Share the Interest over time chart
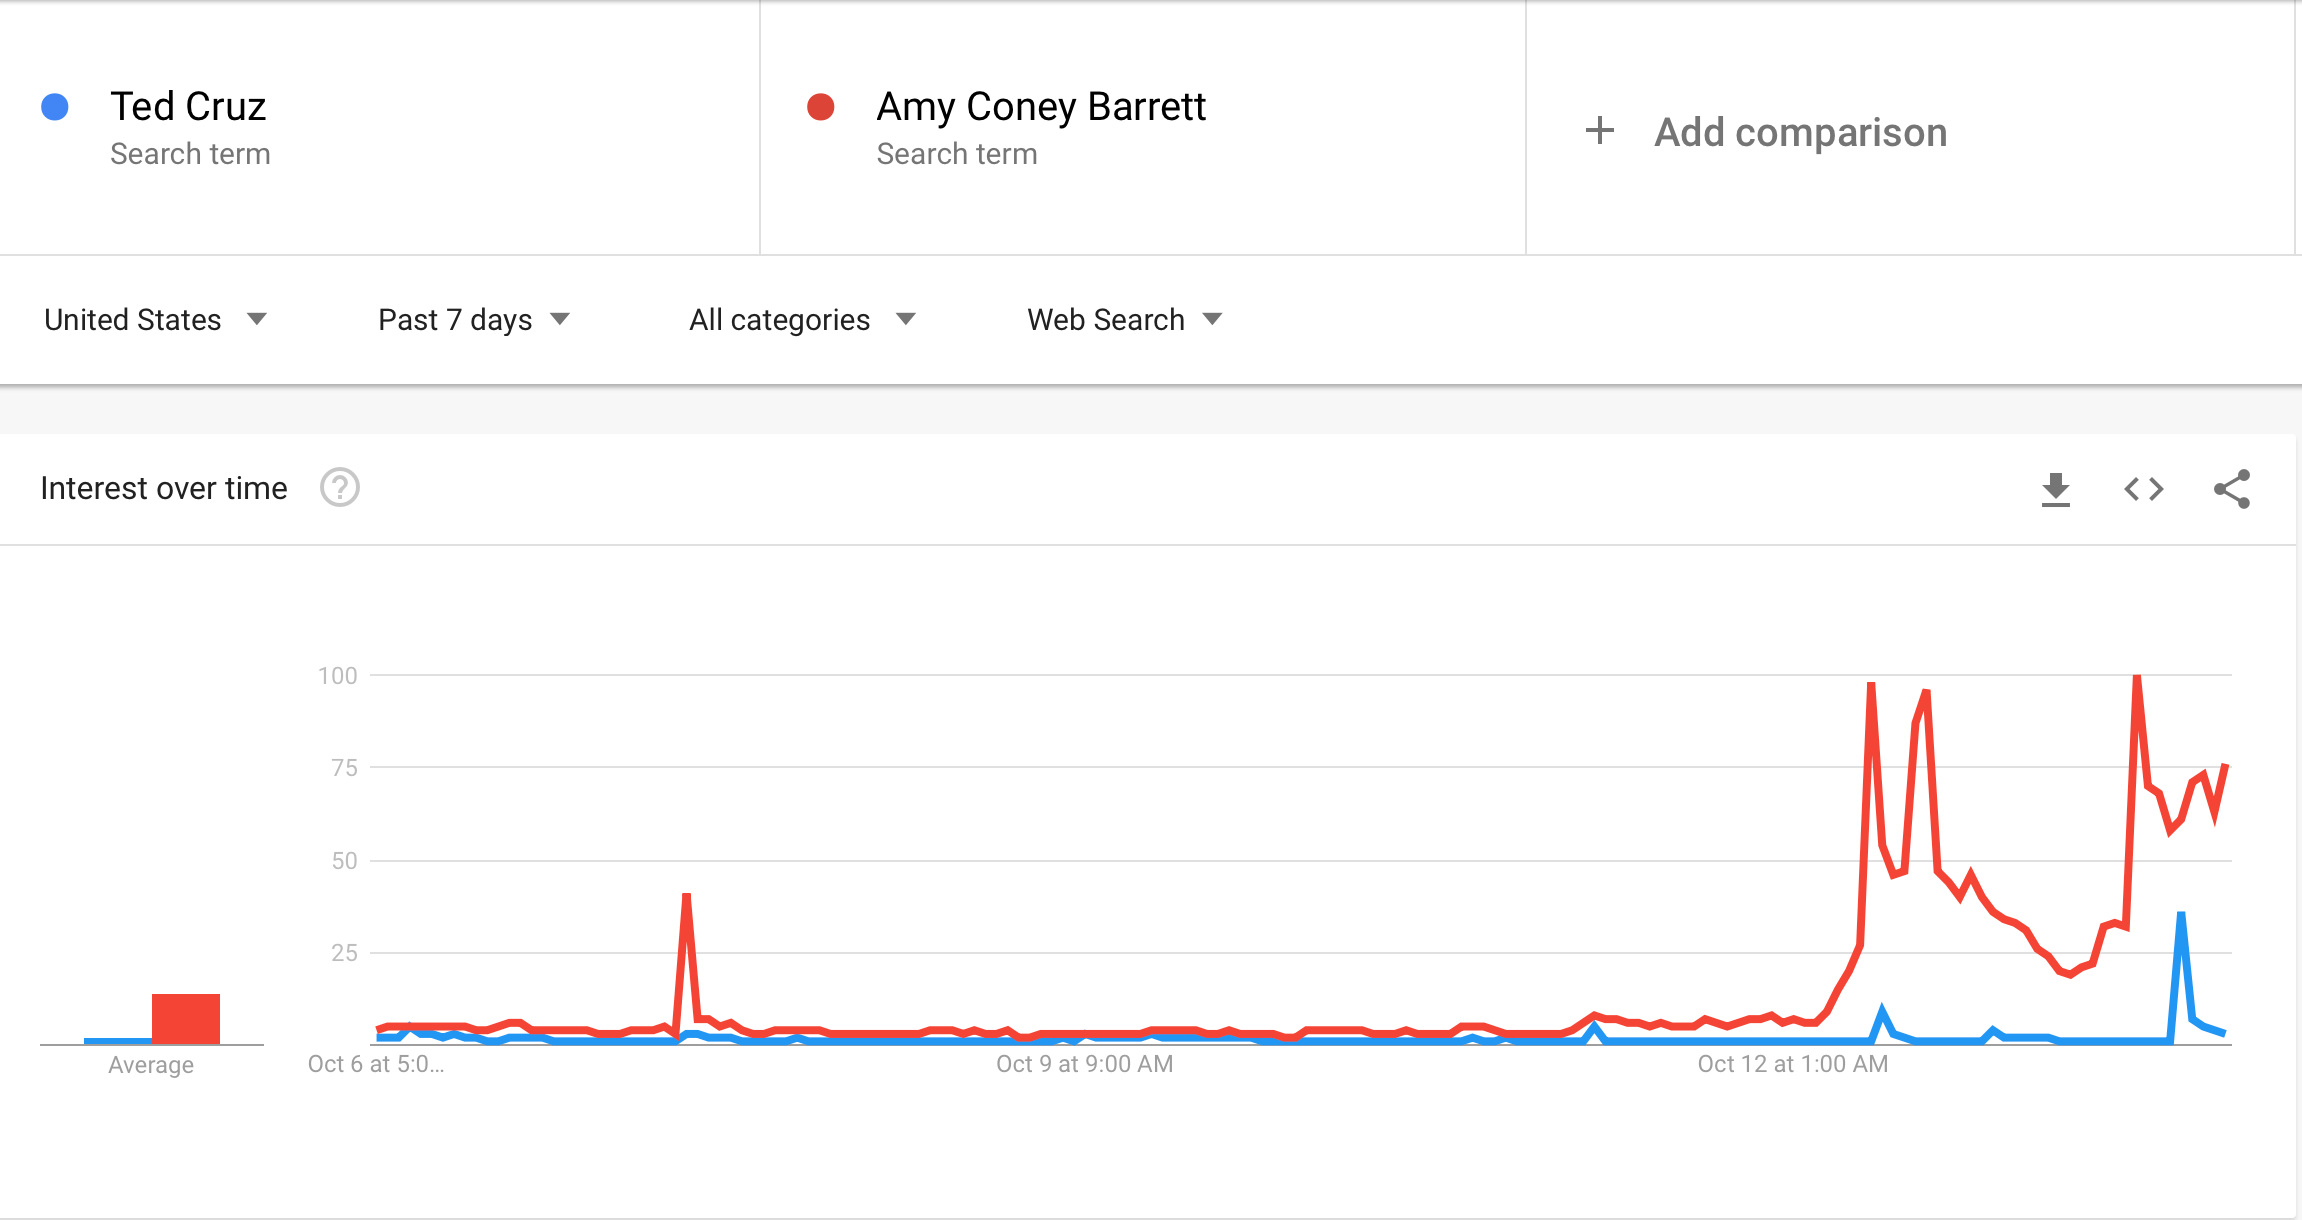This screenshot has height=1220, width=2302. pos(2232,489)
